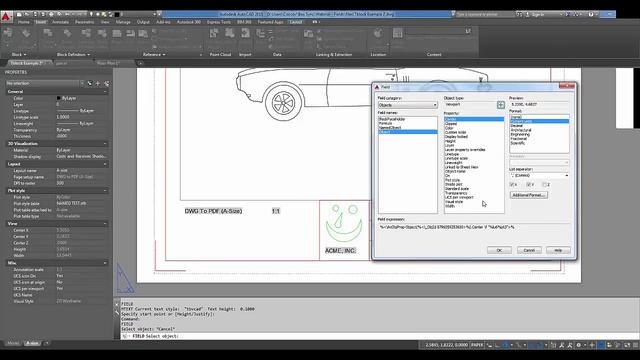The image size is (640, 360).
Task: Open the AutoCAD application menu logo
Action: pos(6,17)
